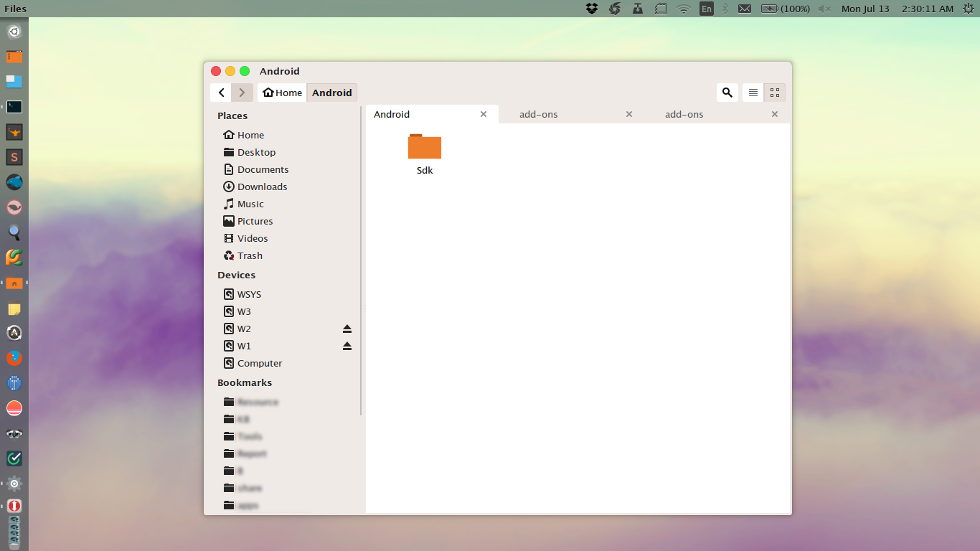Switch to grid icon view
Image resolution: width=980 pixels, height=551 pixels.
(774, 92)
